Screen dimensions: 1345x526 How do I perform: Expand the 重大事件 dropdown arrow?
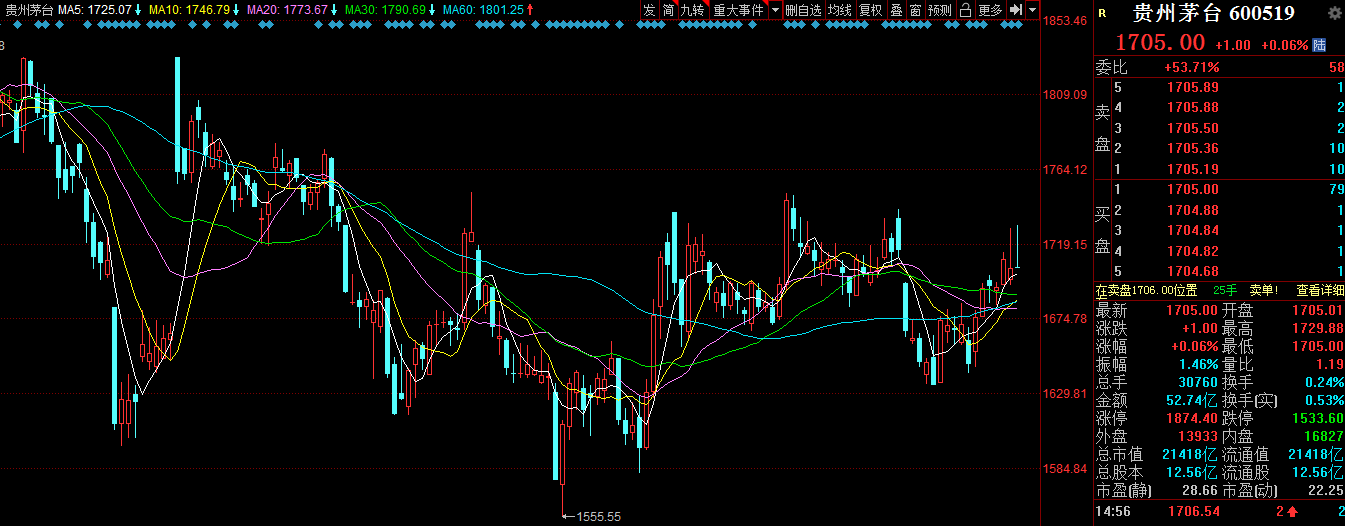click(x=775, y=10)
